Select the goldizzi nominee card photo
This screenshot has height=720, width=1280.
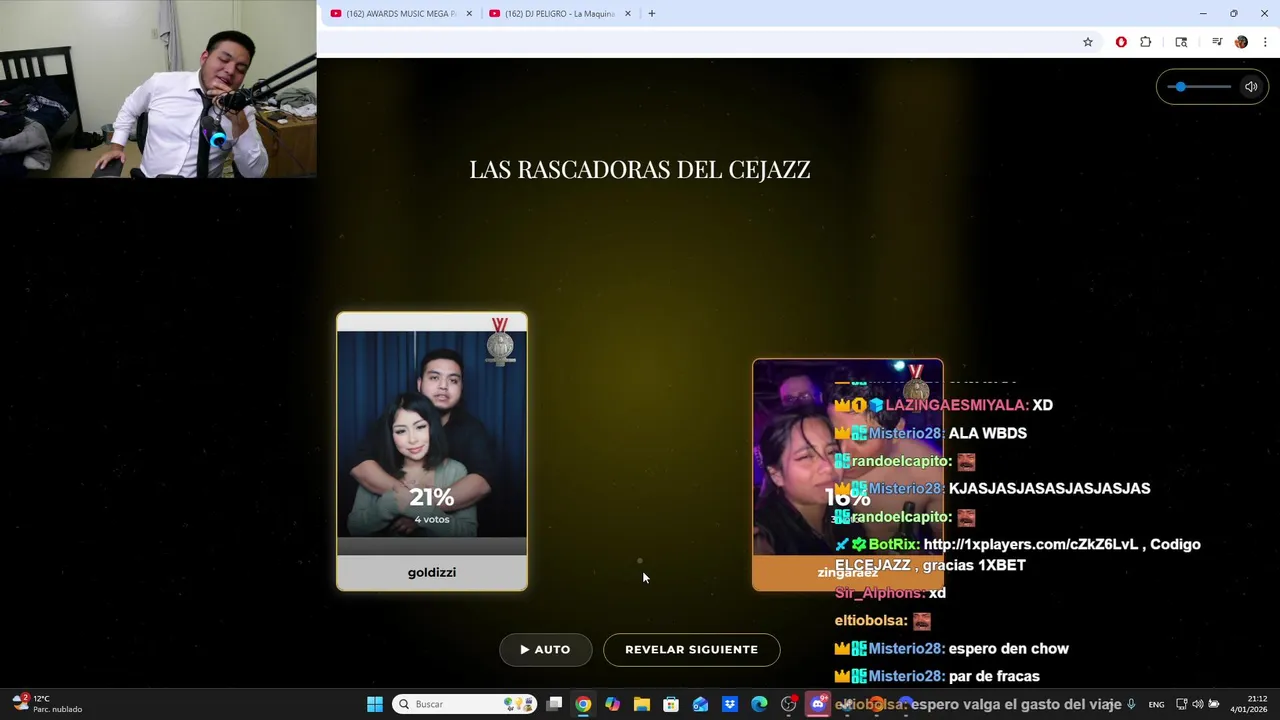coord(432,434)
